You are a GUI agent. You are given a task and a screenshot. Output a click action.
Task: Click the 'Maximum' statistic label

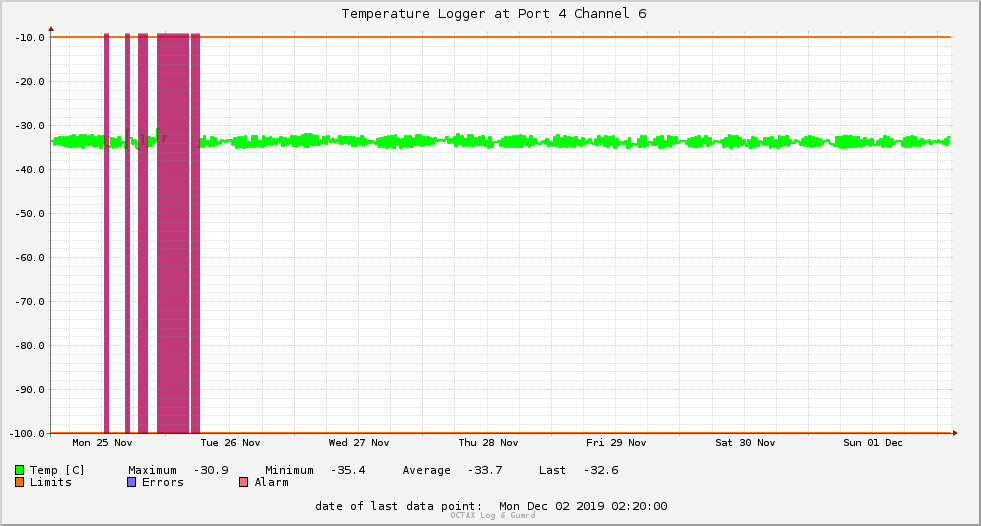click(x=152, y=470)
